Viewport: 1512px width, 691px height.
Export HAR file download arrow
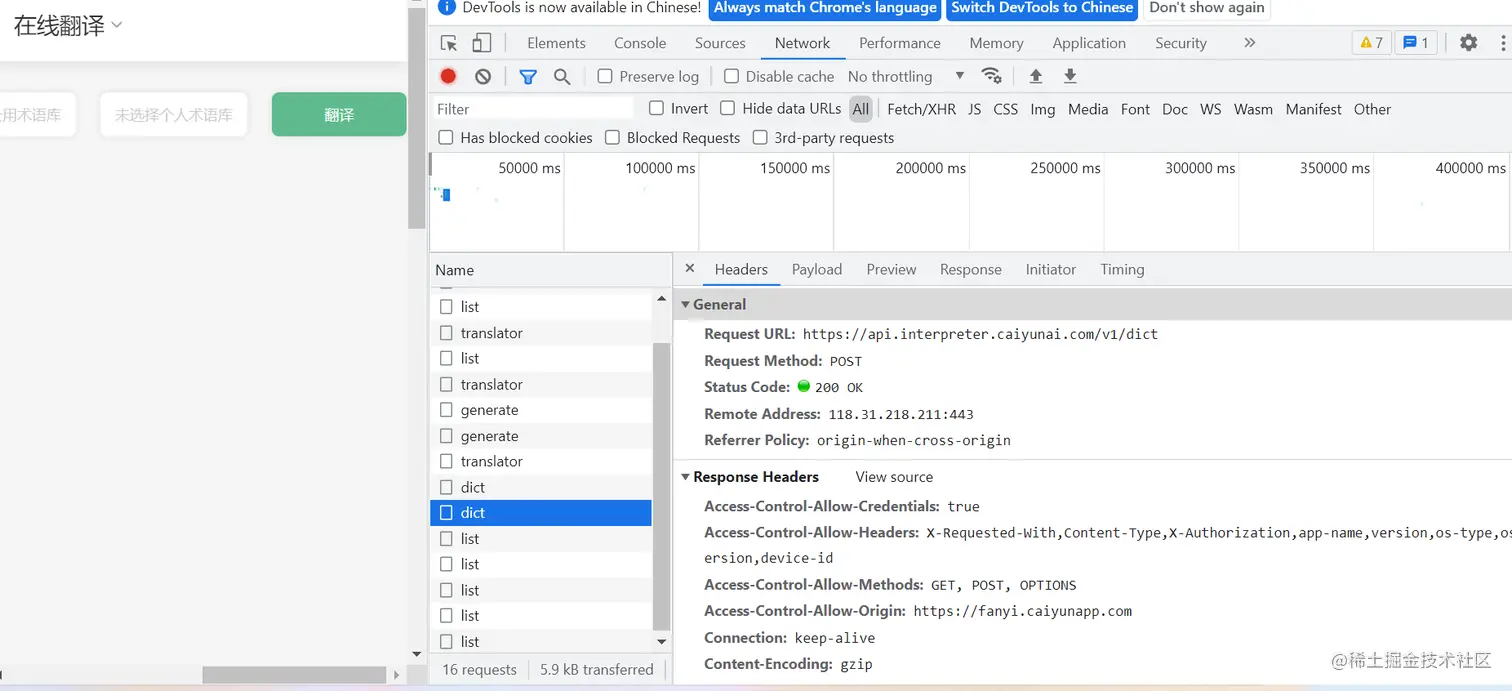[x=1070, y=76]
